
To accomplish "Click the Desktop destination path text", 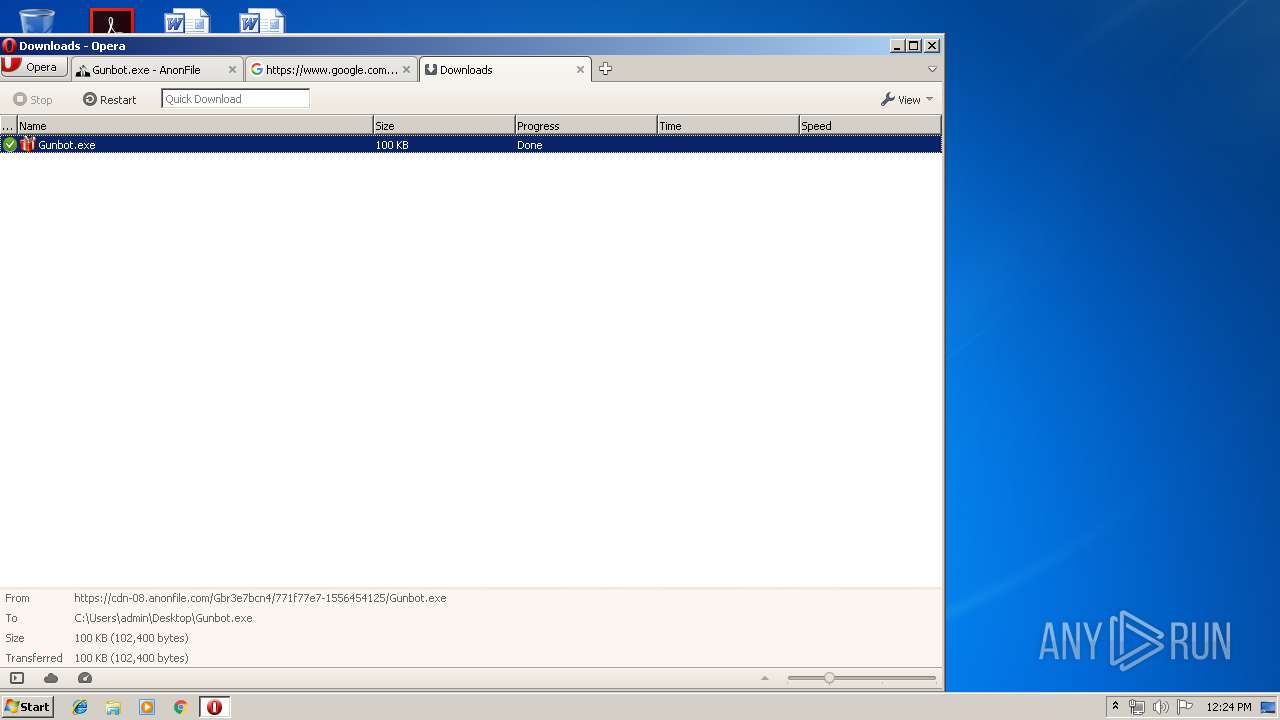I will [x=163, y=618].
